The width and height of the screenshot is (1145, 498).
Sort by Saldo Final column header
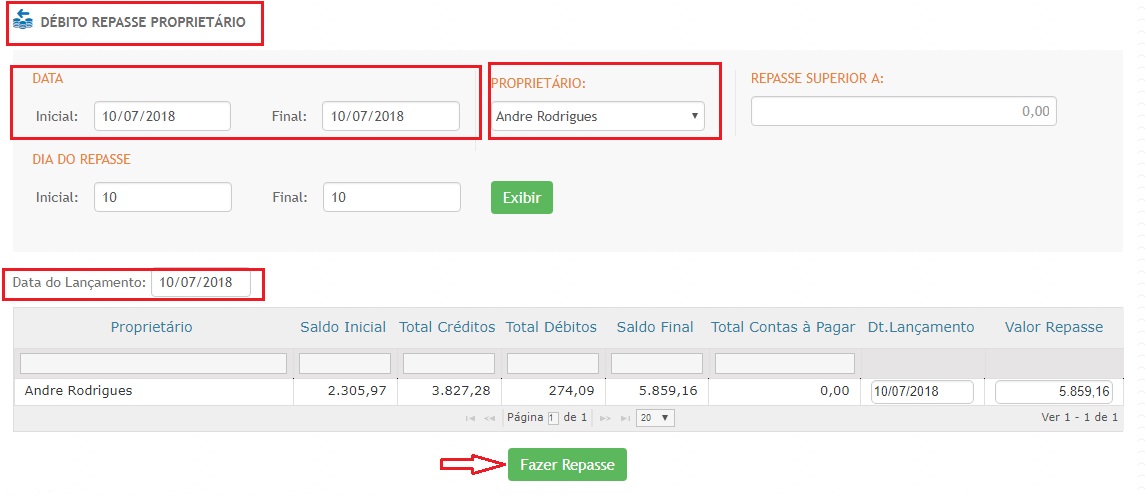[655, 327]
